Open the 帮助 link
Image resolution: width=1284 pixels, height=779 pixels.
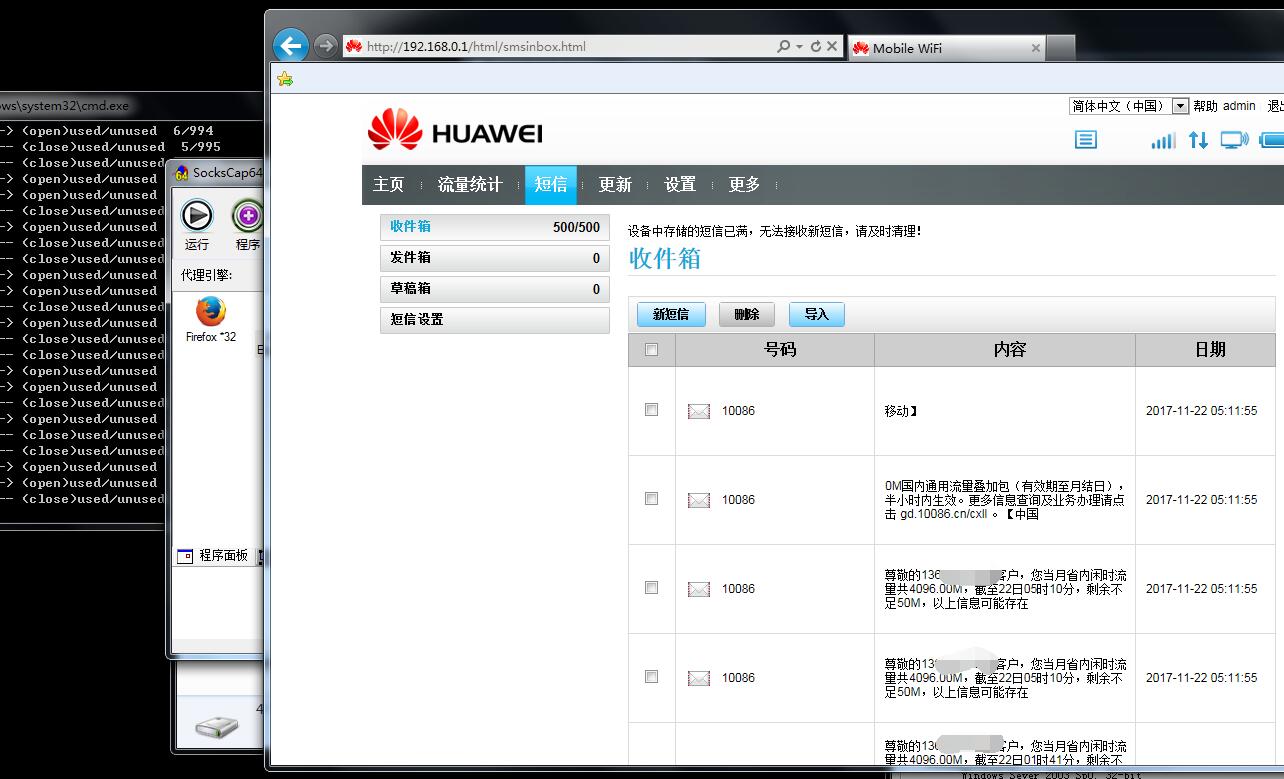tap(1206, 106)
